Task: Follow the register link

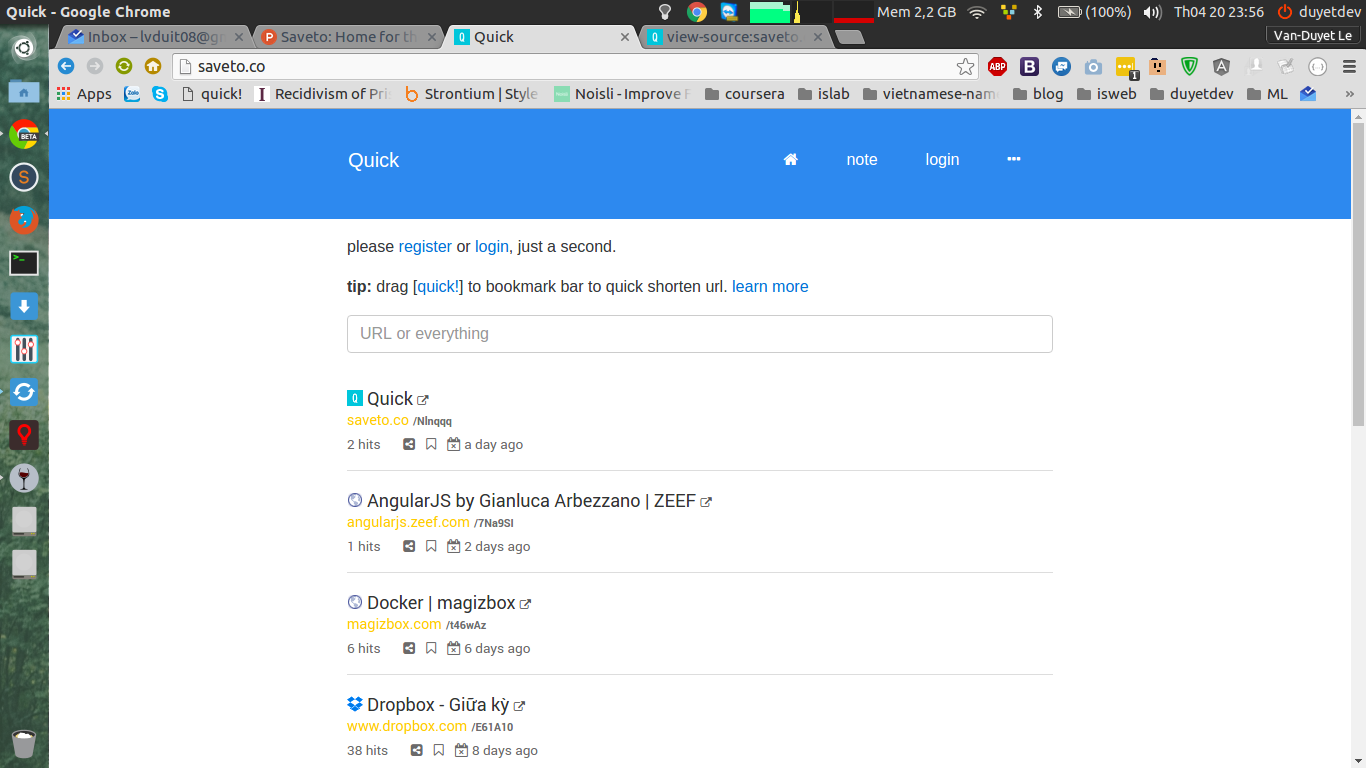Action: coord(425,246)
